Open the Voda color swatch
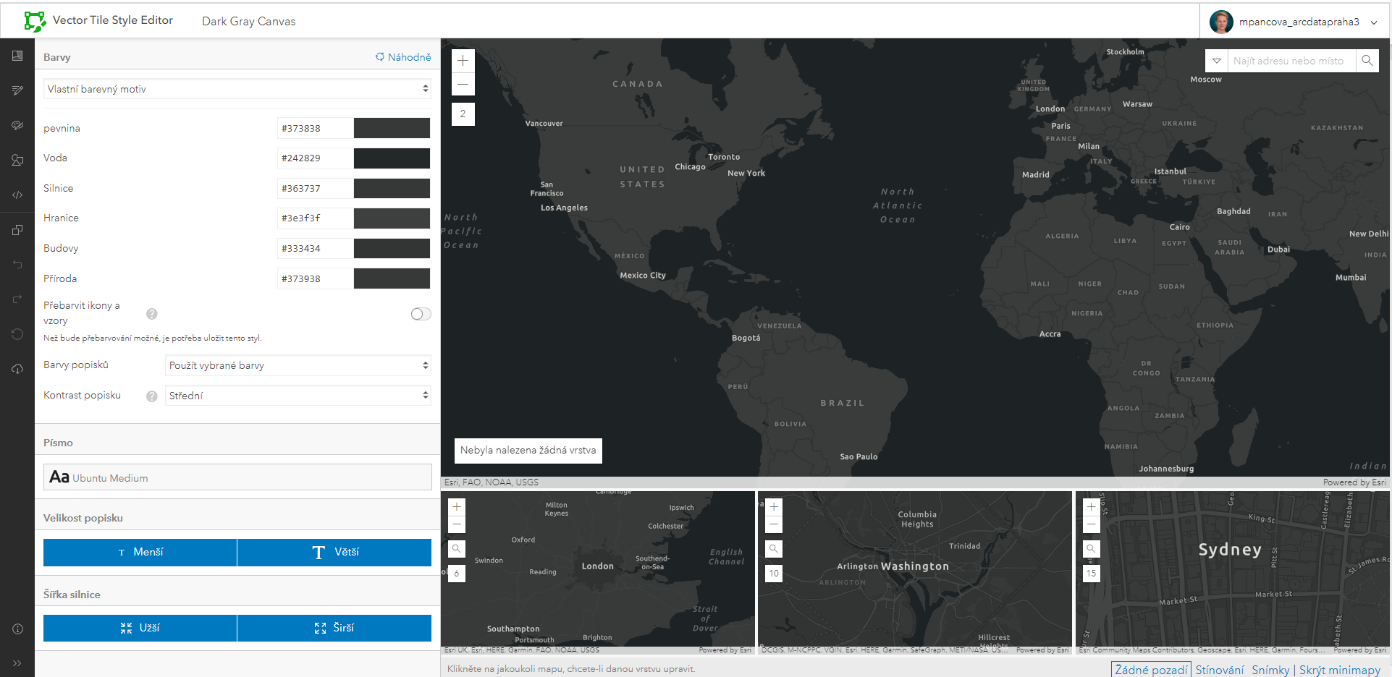Screen dimensions: 1392x677 [392, 158]
